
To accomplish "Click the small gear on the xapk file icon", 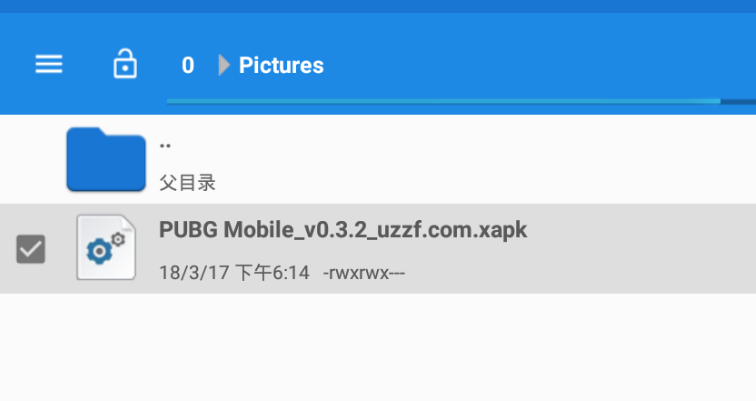I will coord(118,239).
